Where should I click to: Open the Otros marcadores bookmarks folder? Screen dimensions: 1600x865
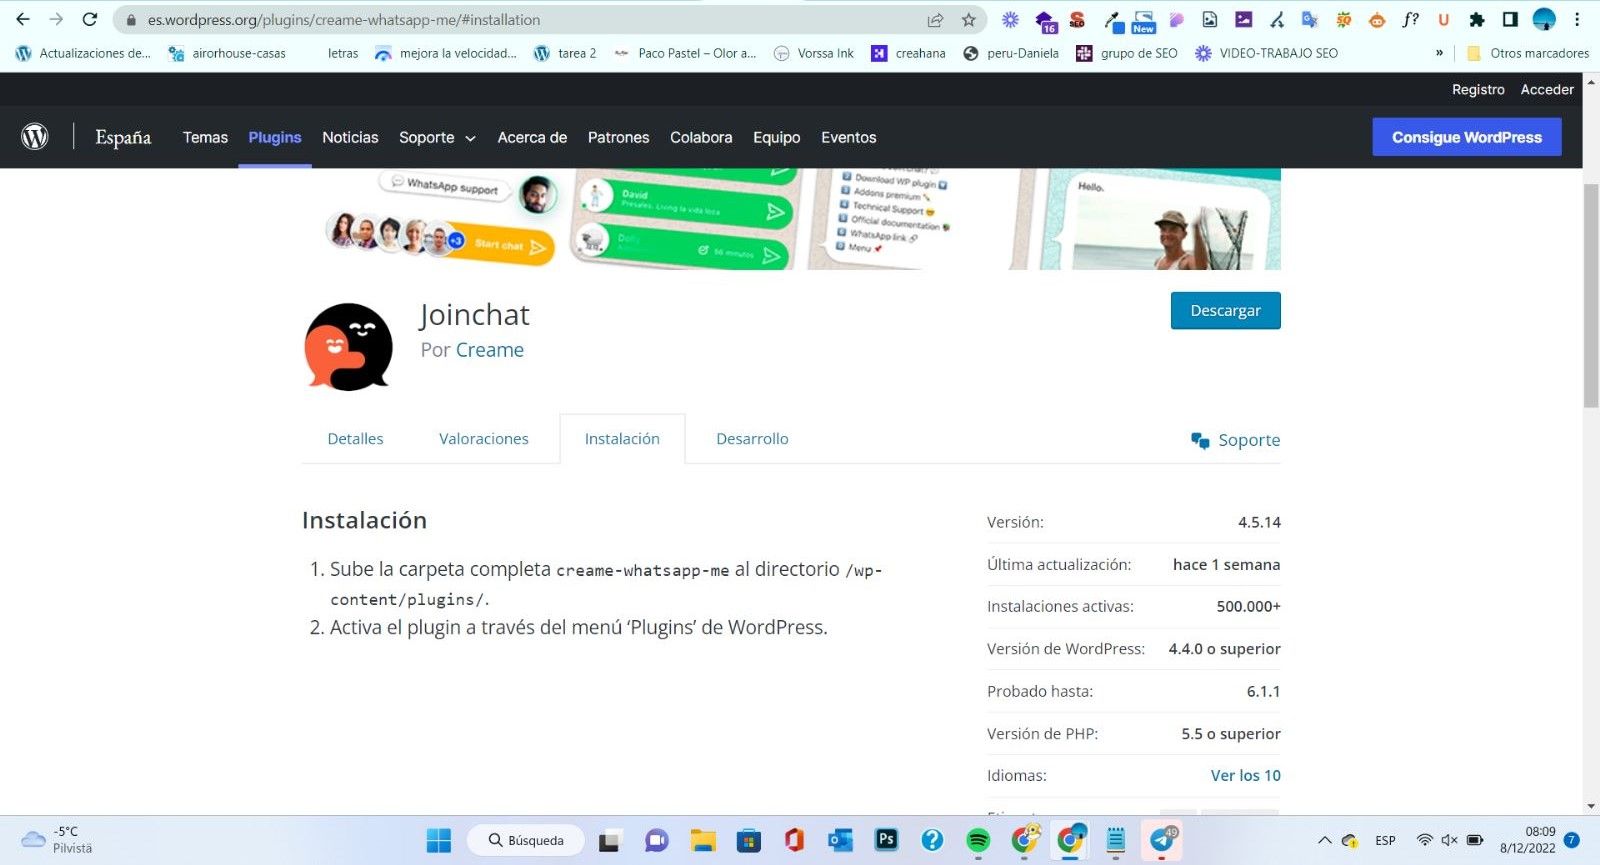pyautogui.click(x=1527, y=53)
